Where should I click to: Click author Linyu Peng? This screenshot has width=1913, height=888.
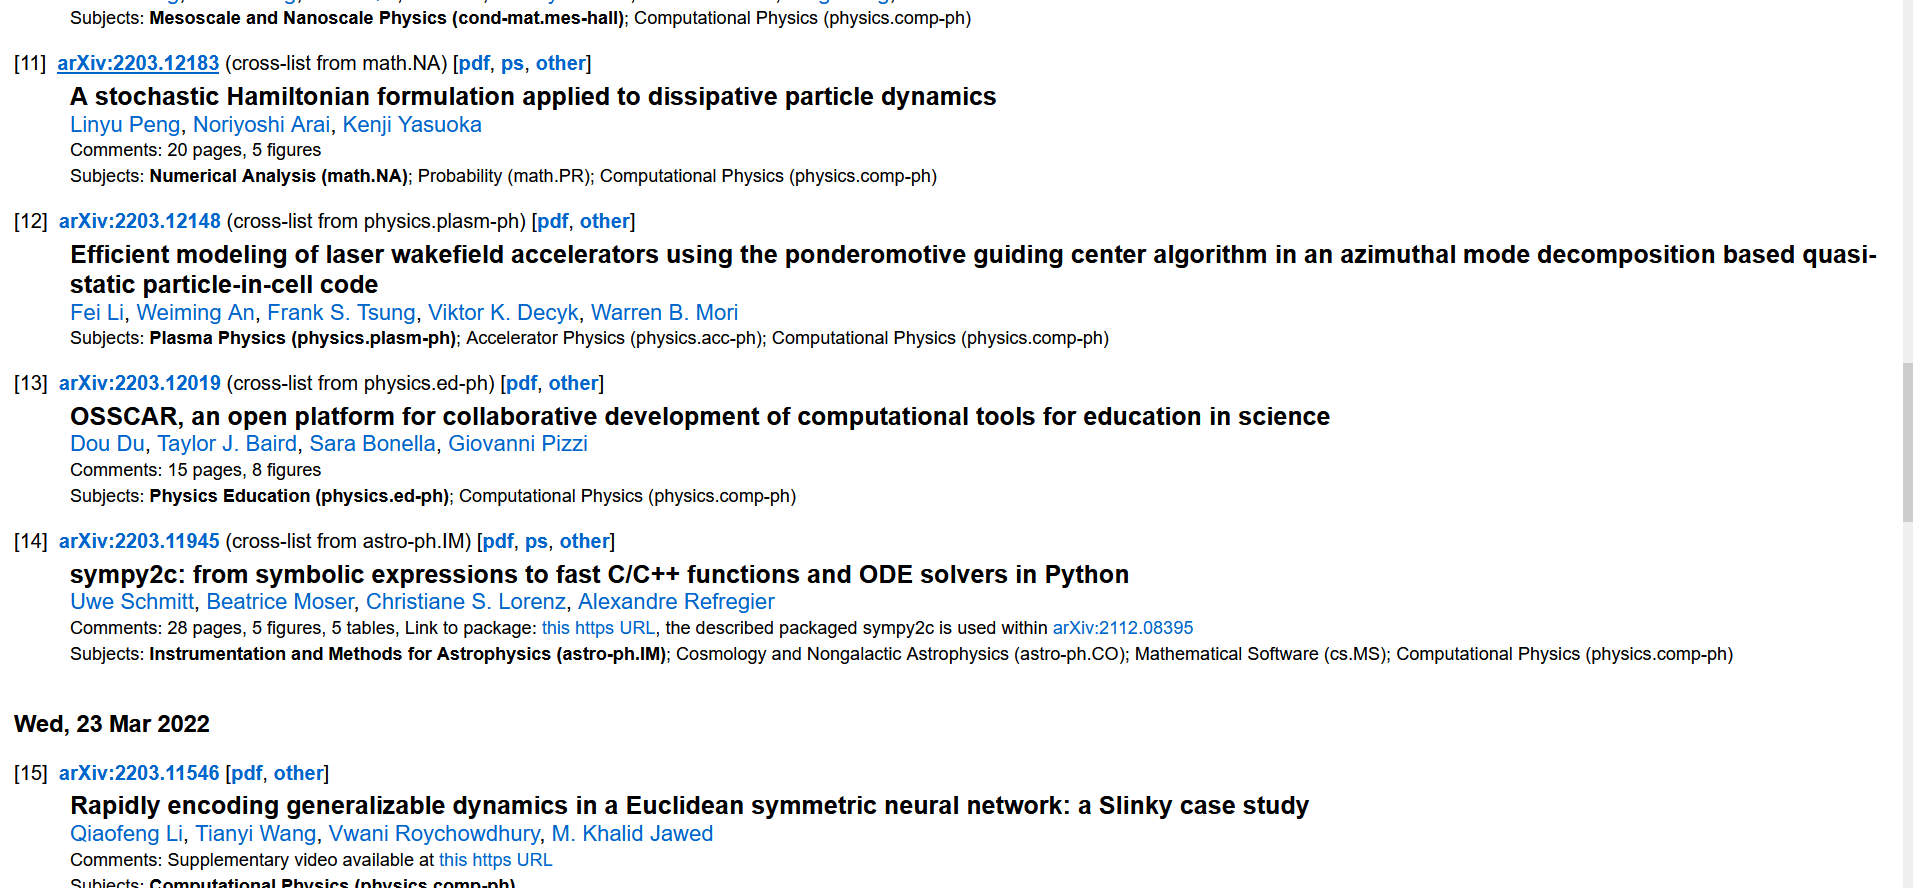[x=125, y=125]
